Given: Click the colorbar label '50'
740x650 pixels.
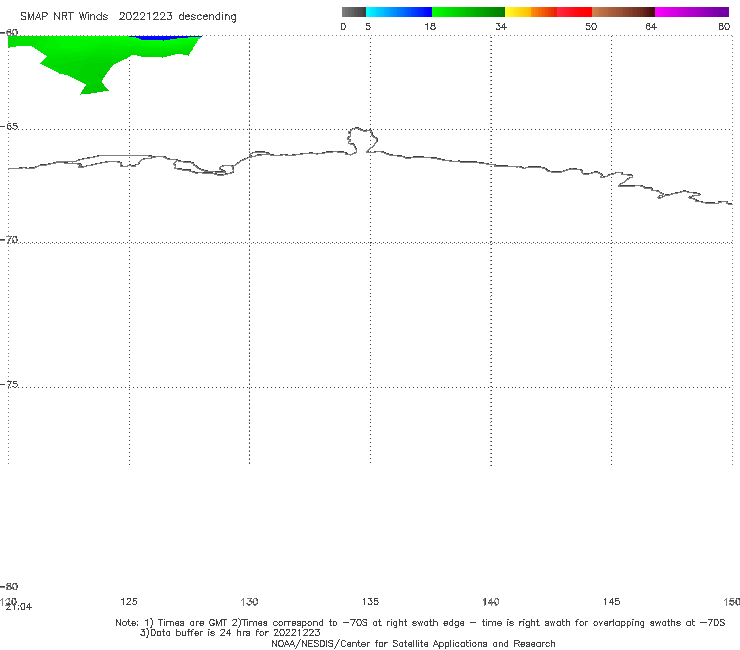Looking at the screenshot, I should [x=591, y=26].
